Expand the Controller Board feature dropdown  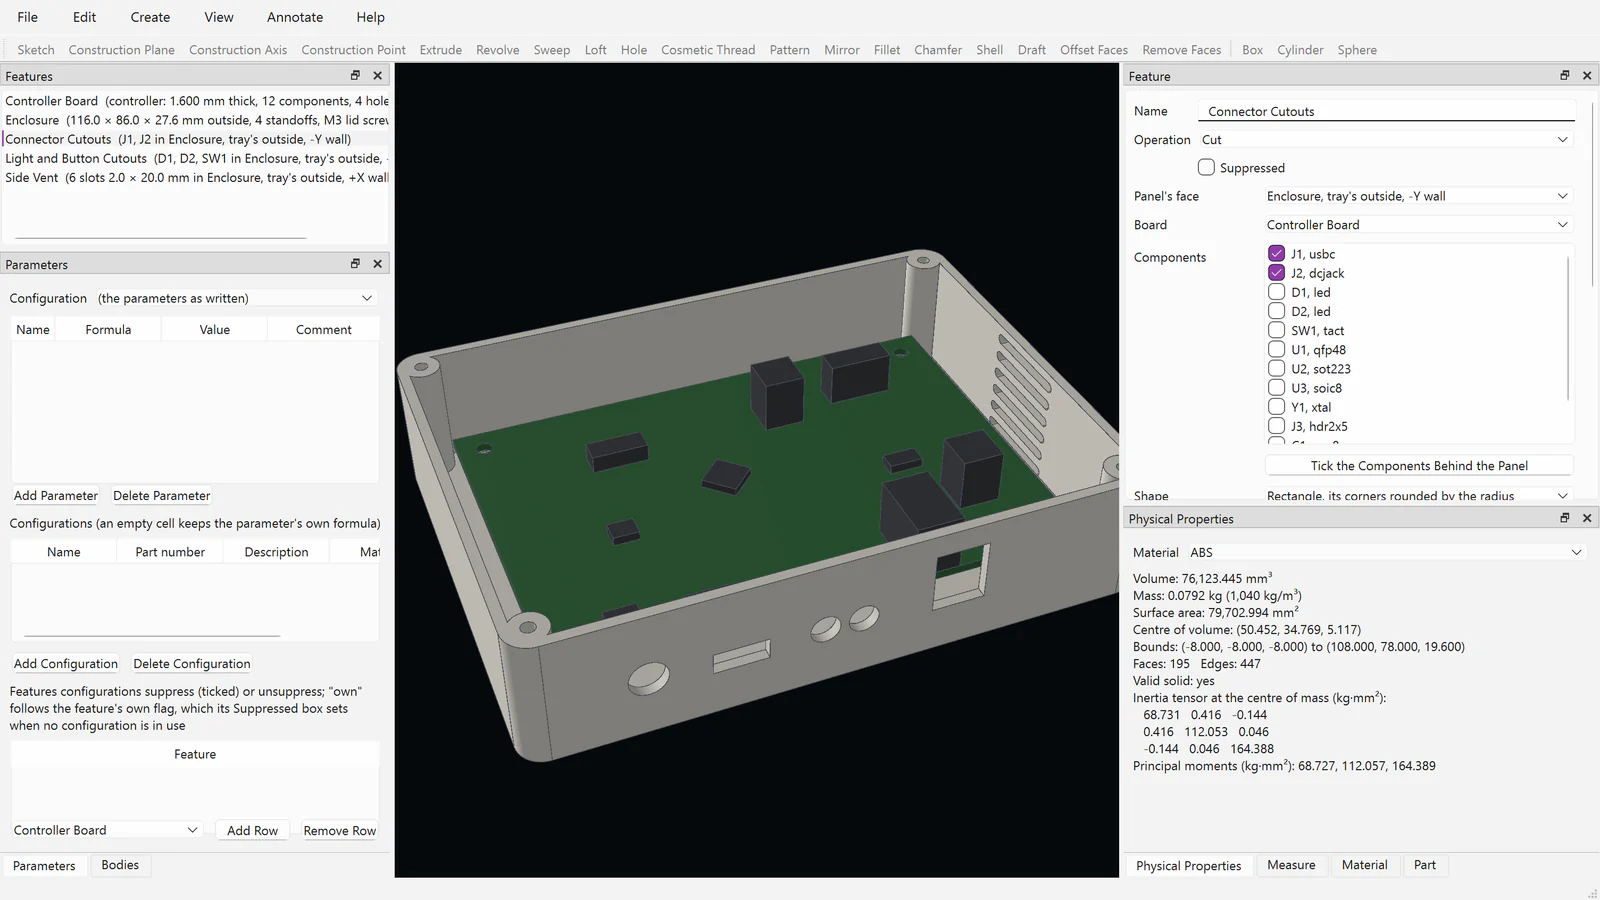point(106,830)
